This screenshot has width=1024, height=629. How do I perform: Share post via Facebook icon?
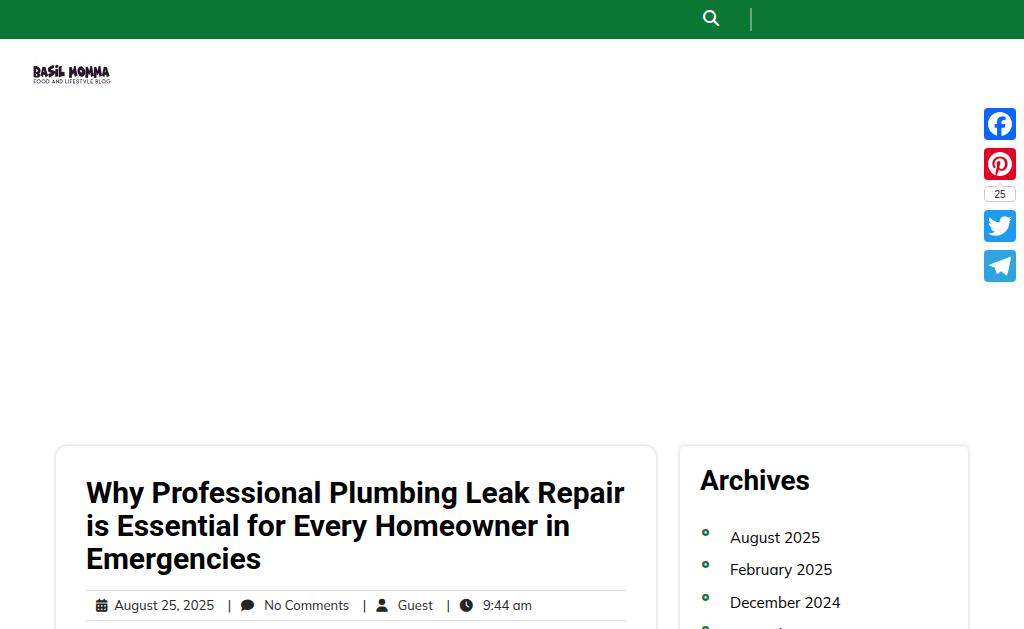pyautogui.click(x=1000, y=124)
